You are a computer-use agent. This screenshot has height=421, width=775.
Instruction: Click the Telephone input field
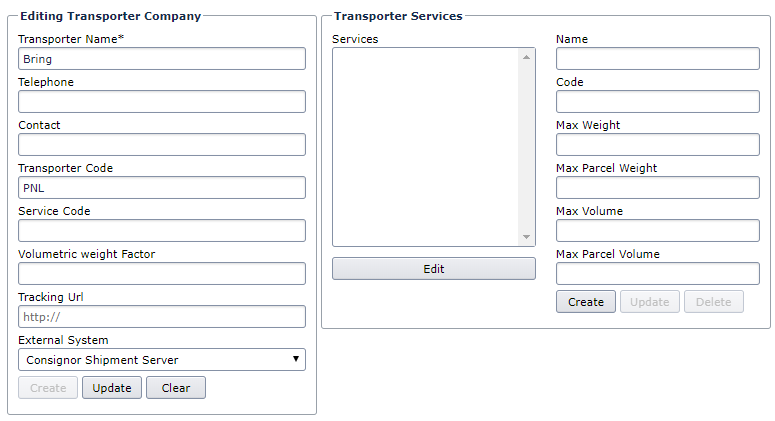point(162,102)
